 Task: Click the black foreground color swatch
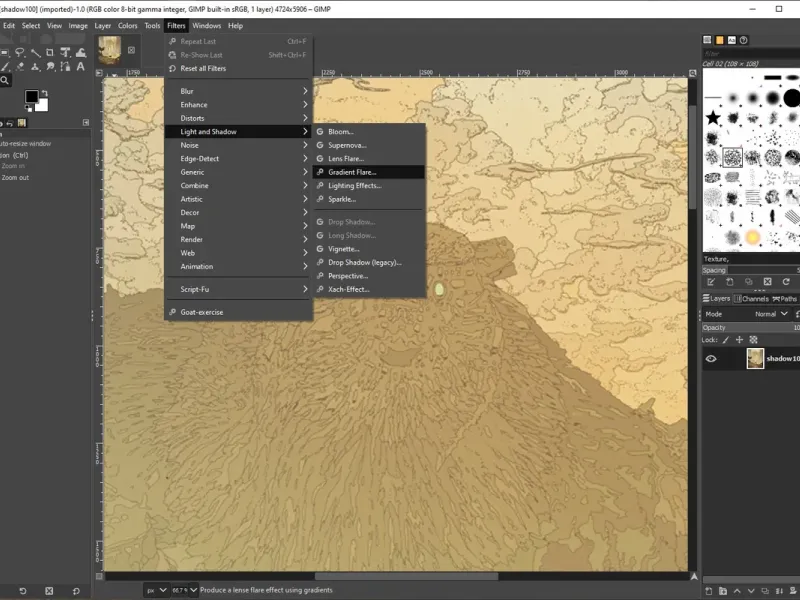click(x=31, y=97)
